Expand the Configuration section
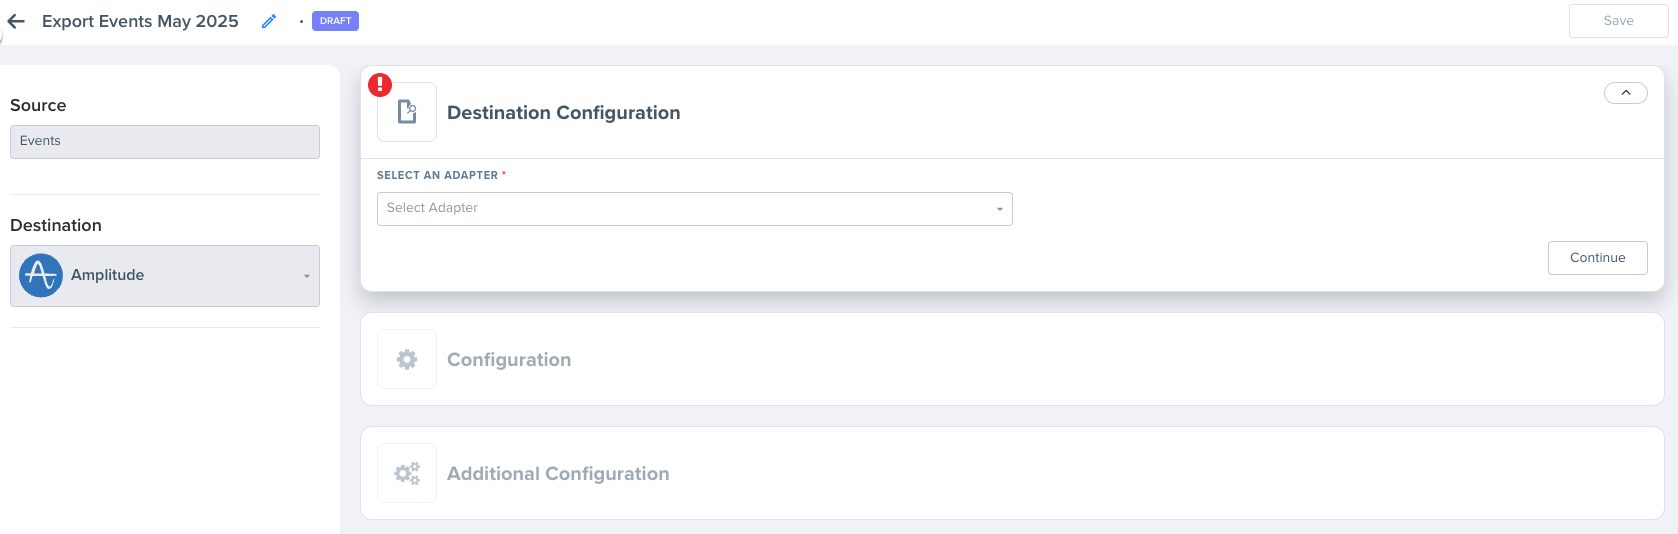Image resolution: width=1678 pixels, height=534 pixels. click(1012, 359)
